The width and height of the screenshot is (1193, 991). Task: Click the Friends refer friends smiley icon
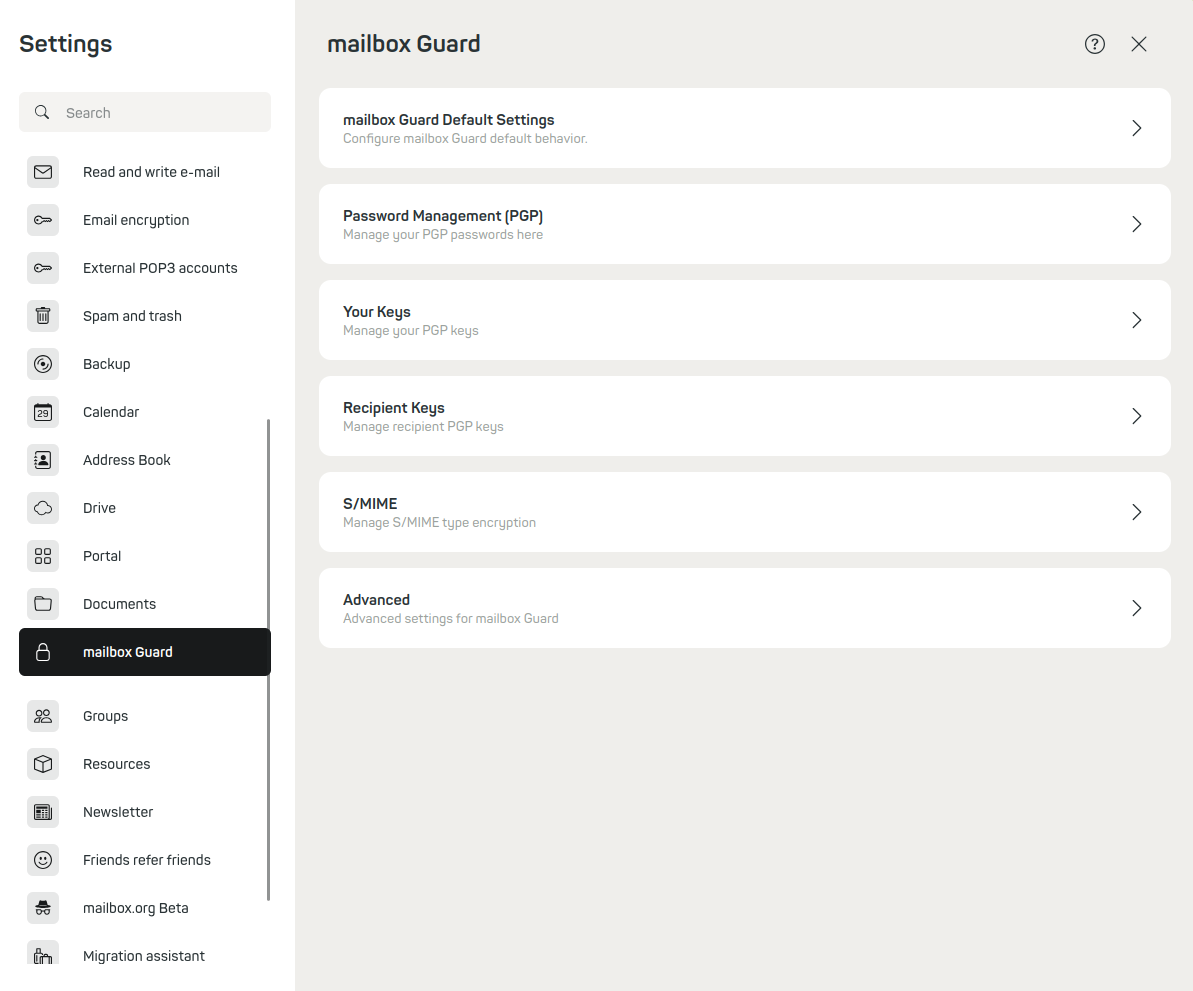(43, 860)
